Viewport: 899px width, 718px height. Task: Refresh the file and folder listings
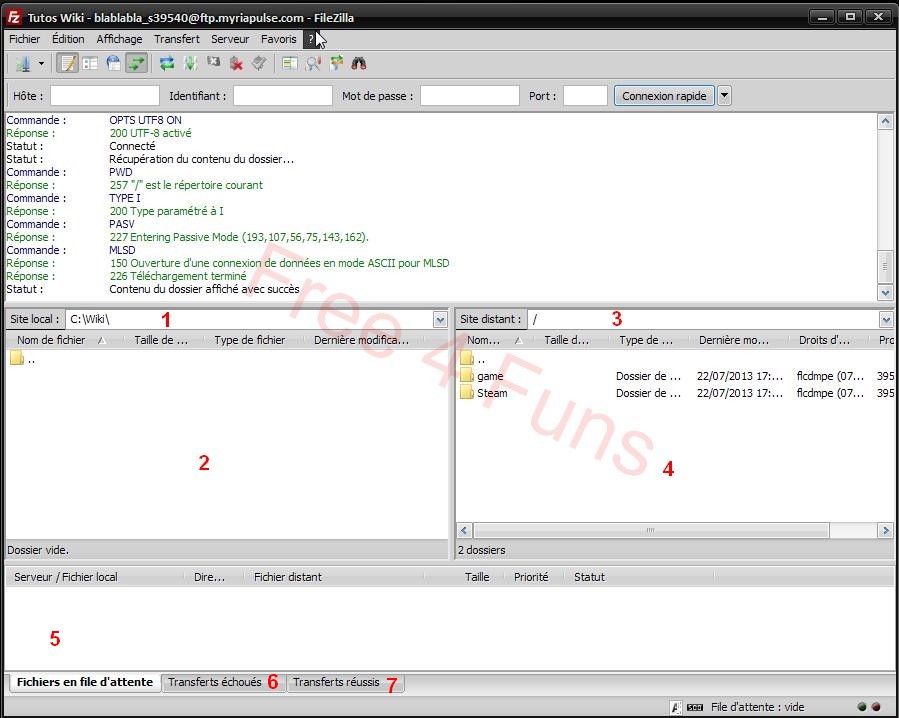[x=165, y=63]
